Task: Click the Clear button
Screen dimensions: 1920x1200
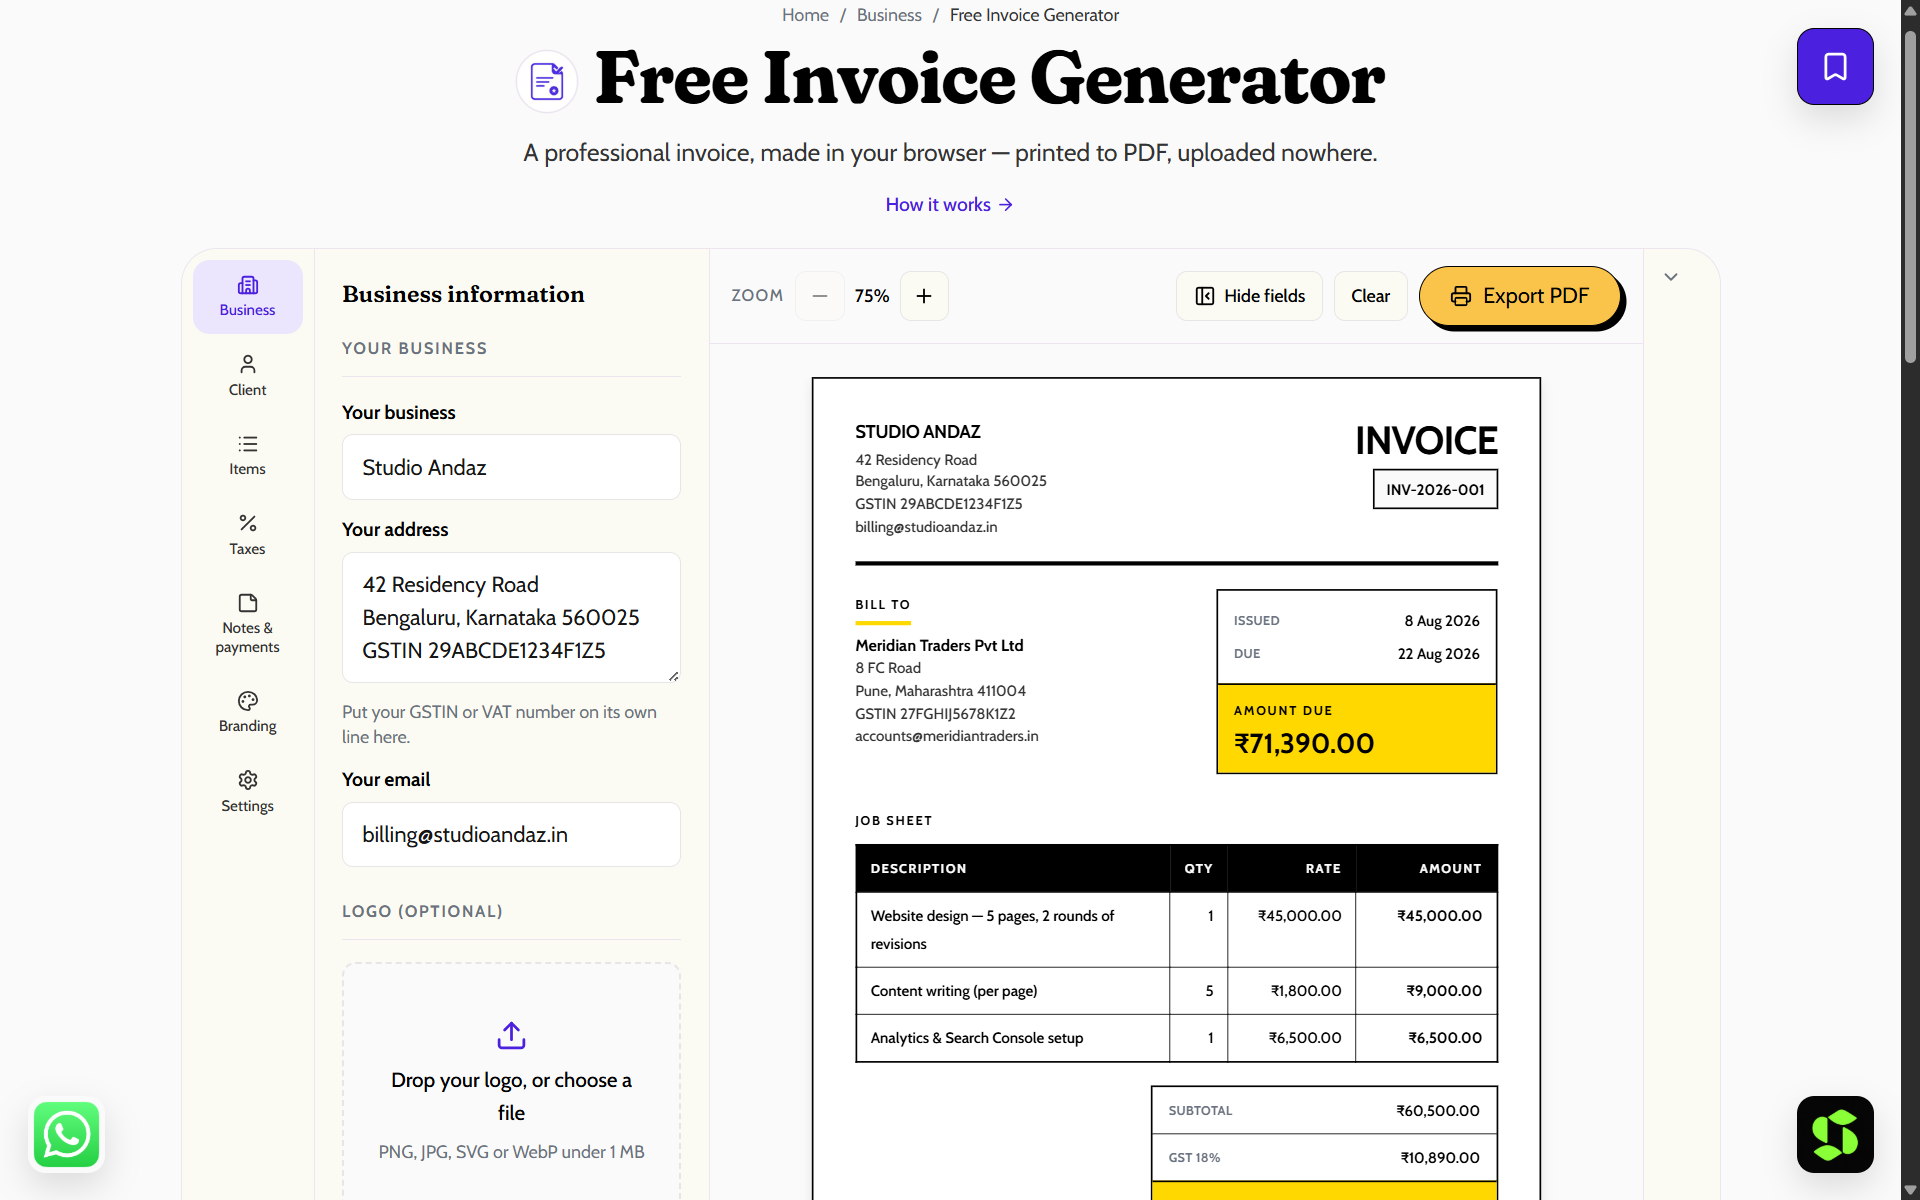Action: pos(1370,296)
